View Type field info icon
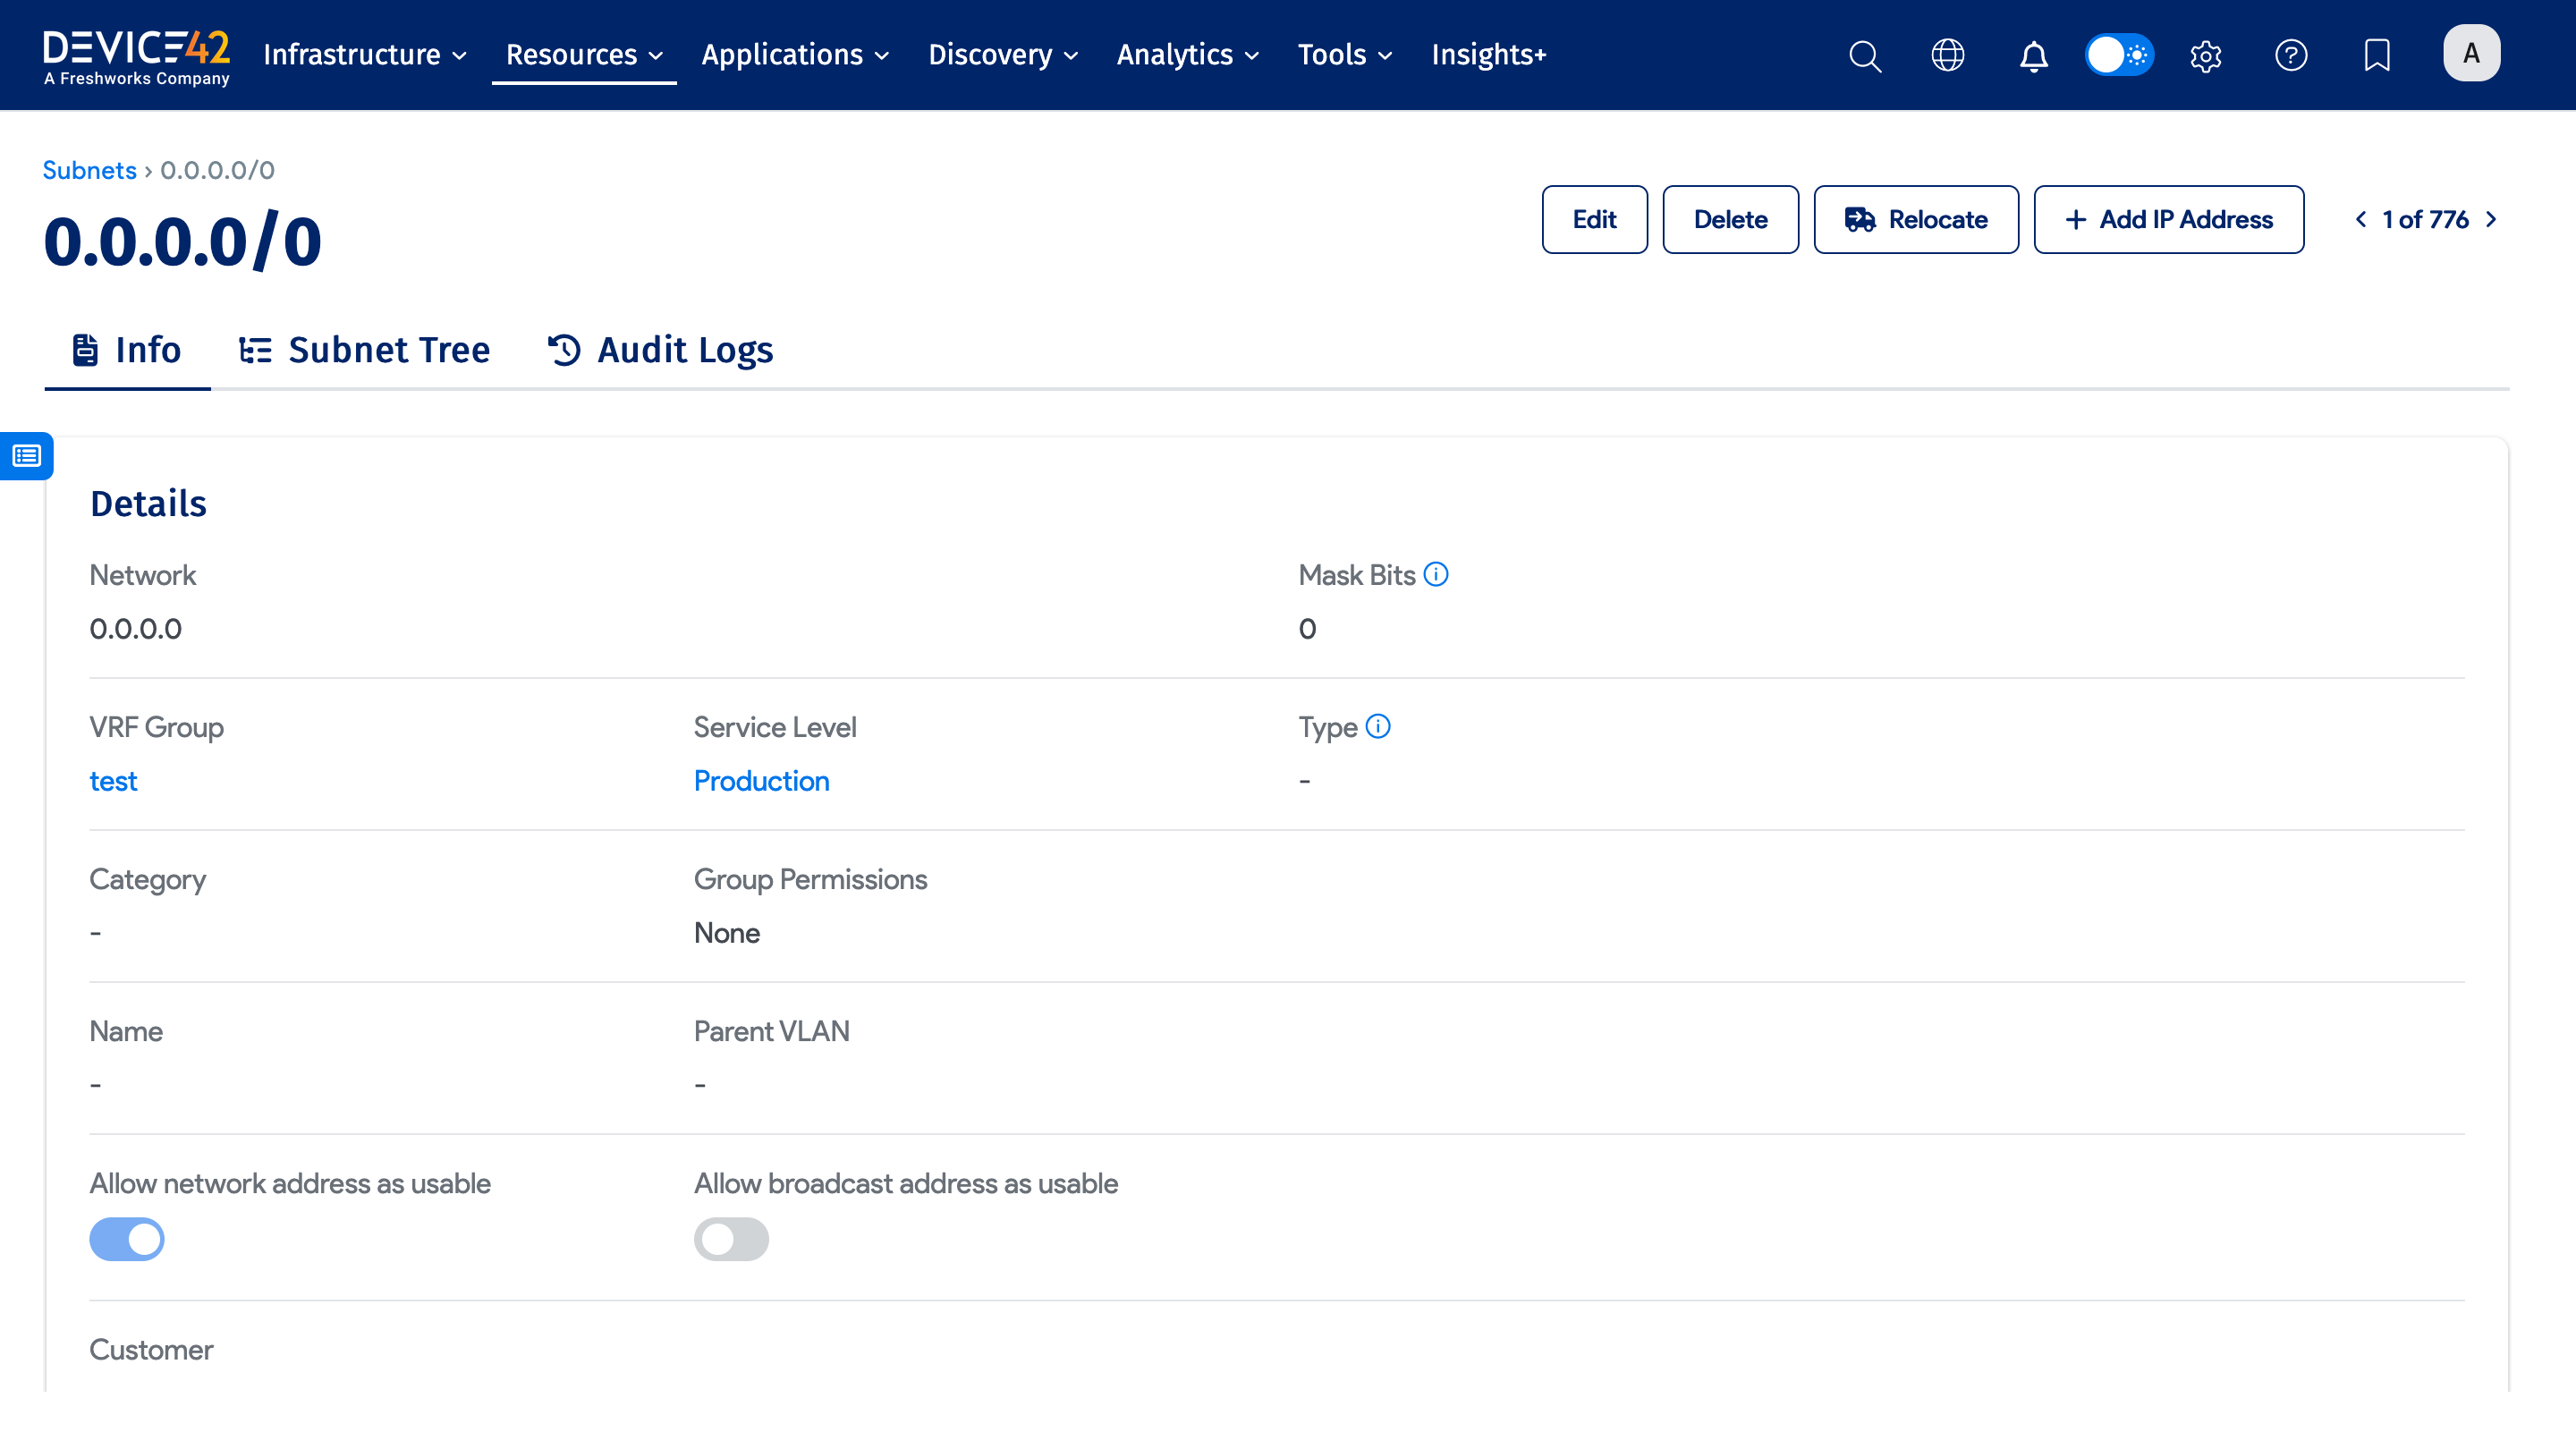 coord(1377,727)
